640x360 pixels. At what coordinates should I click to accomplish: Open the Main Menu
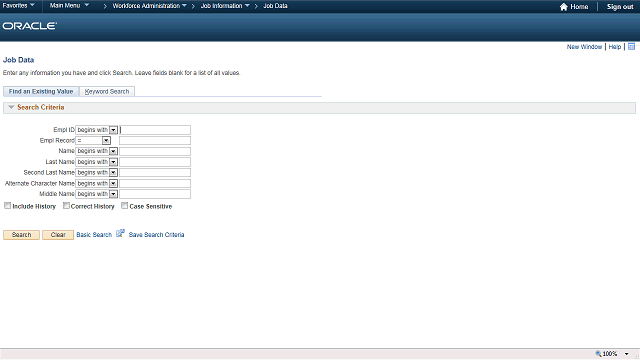click(69, 6)
